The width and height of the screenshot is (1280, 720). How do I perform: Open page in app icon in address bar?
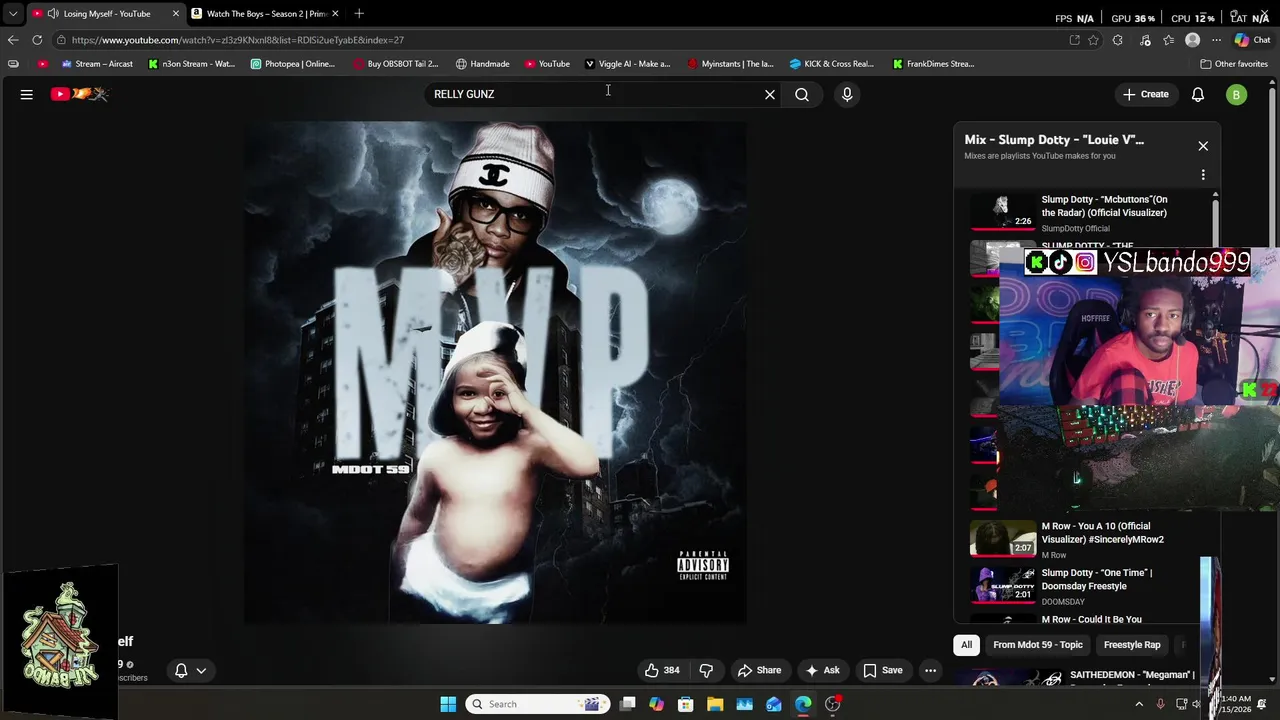1074,40
